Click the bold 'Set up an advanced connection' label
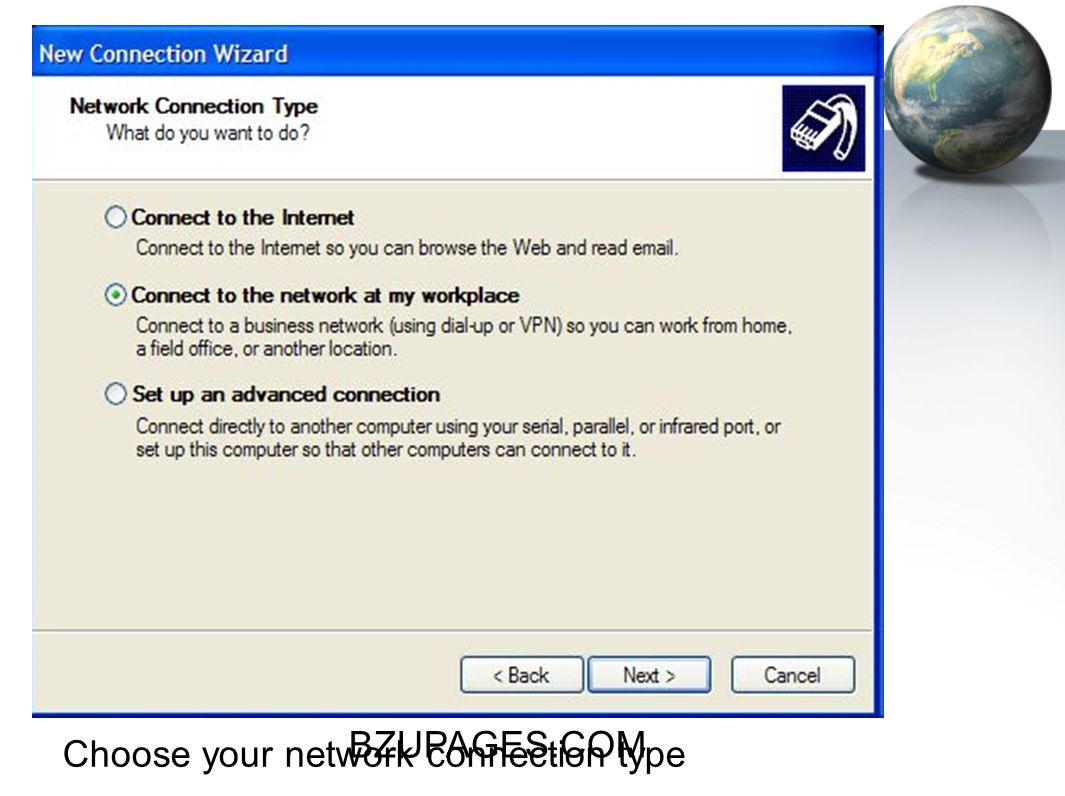 click(x=286, y=394)
